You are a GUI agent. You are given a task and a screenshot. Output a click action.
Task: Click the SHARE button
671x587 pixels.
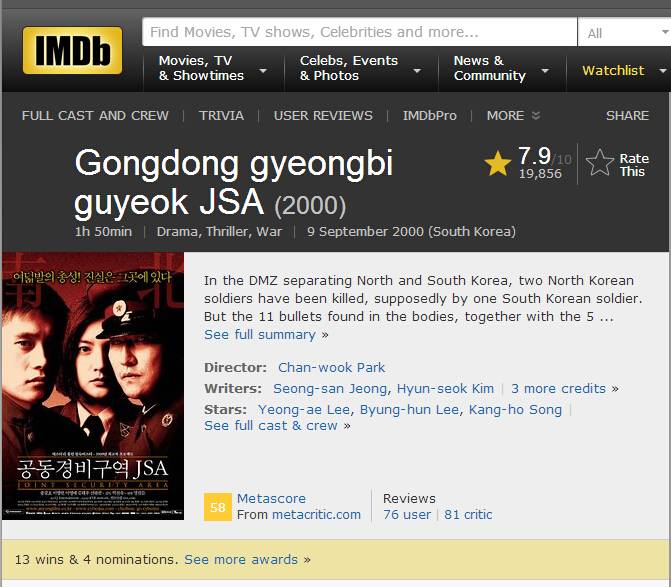(627, 116)
